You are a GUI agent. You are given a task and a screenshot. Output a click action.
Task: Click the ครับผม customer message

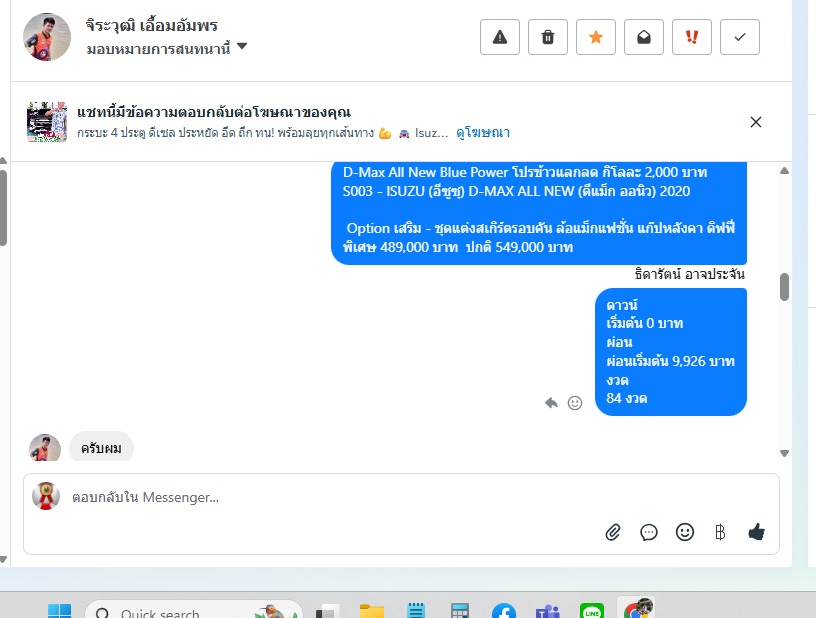(x=101, y=447)
